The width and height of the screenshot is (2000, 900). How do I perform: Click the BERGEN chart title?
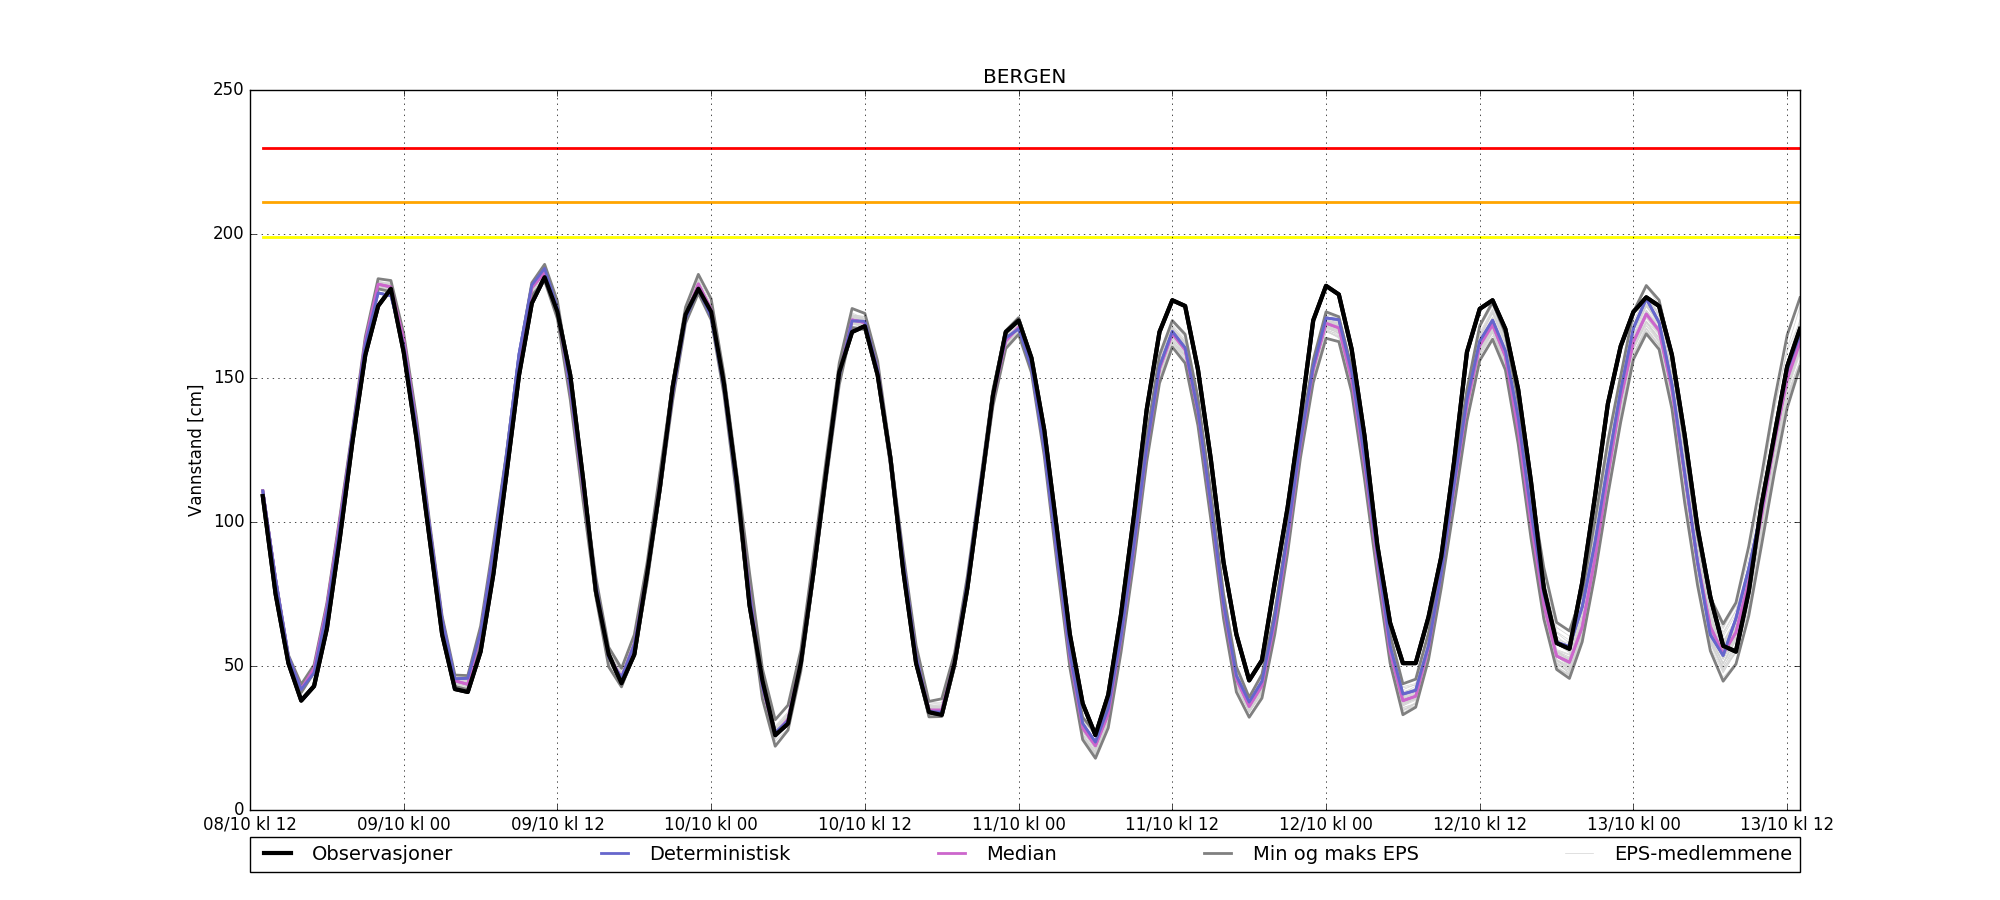[x=1024, y=77]
